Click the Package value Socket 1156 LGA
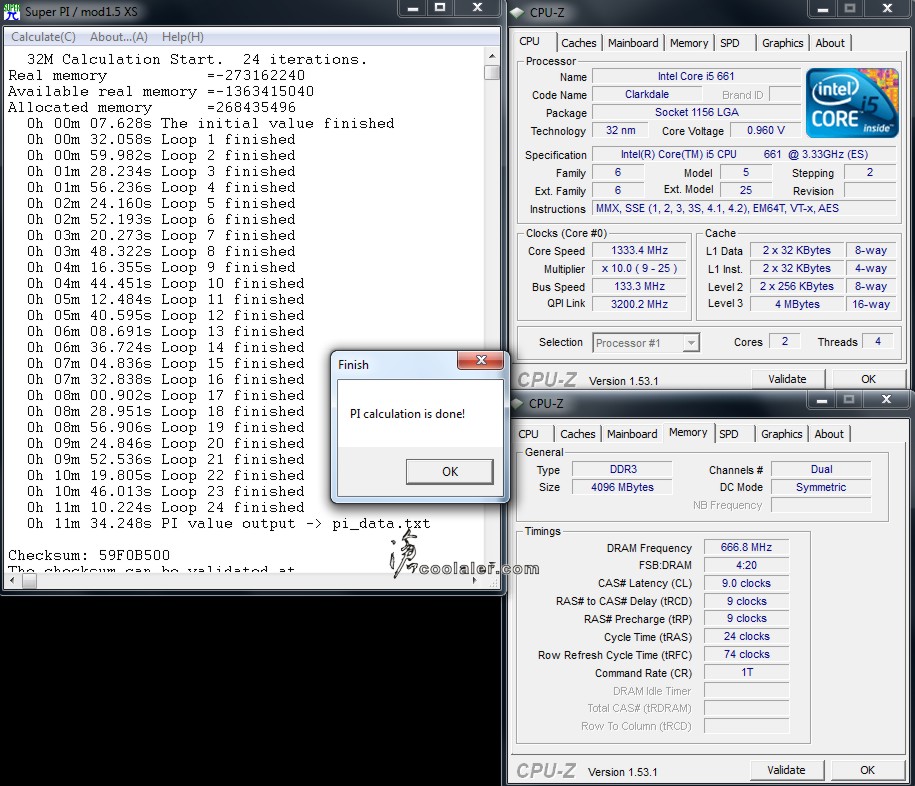 pos(696,112)
